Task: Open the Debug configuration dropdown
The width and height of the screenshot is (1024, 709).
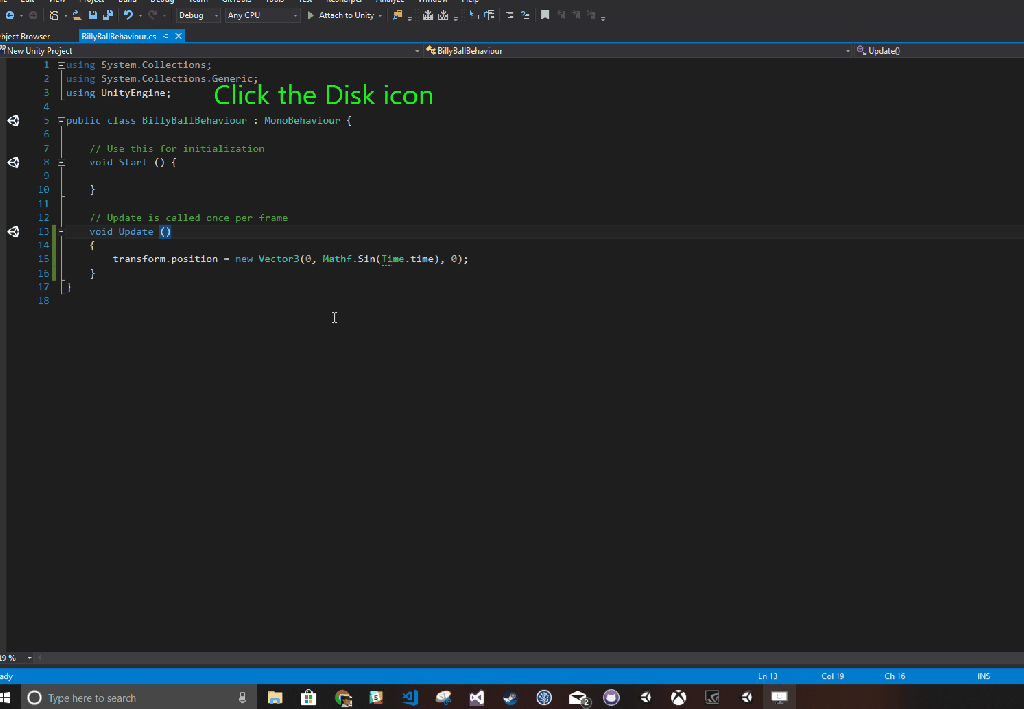Action: pos(197,15)
